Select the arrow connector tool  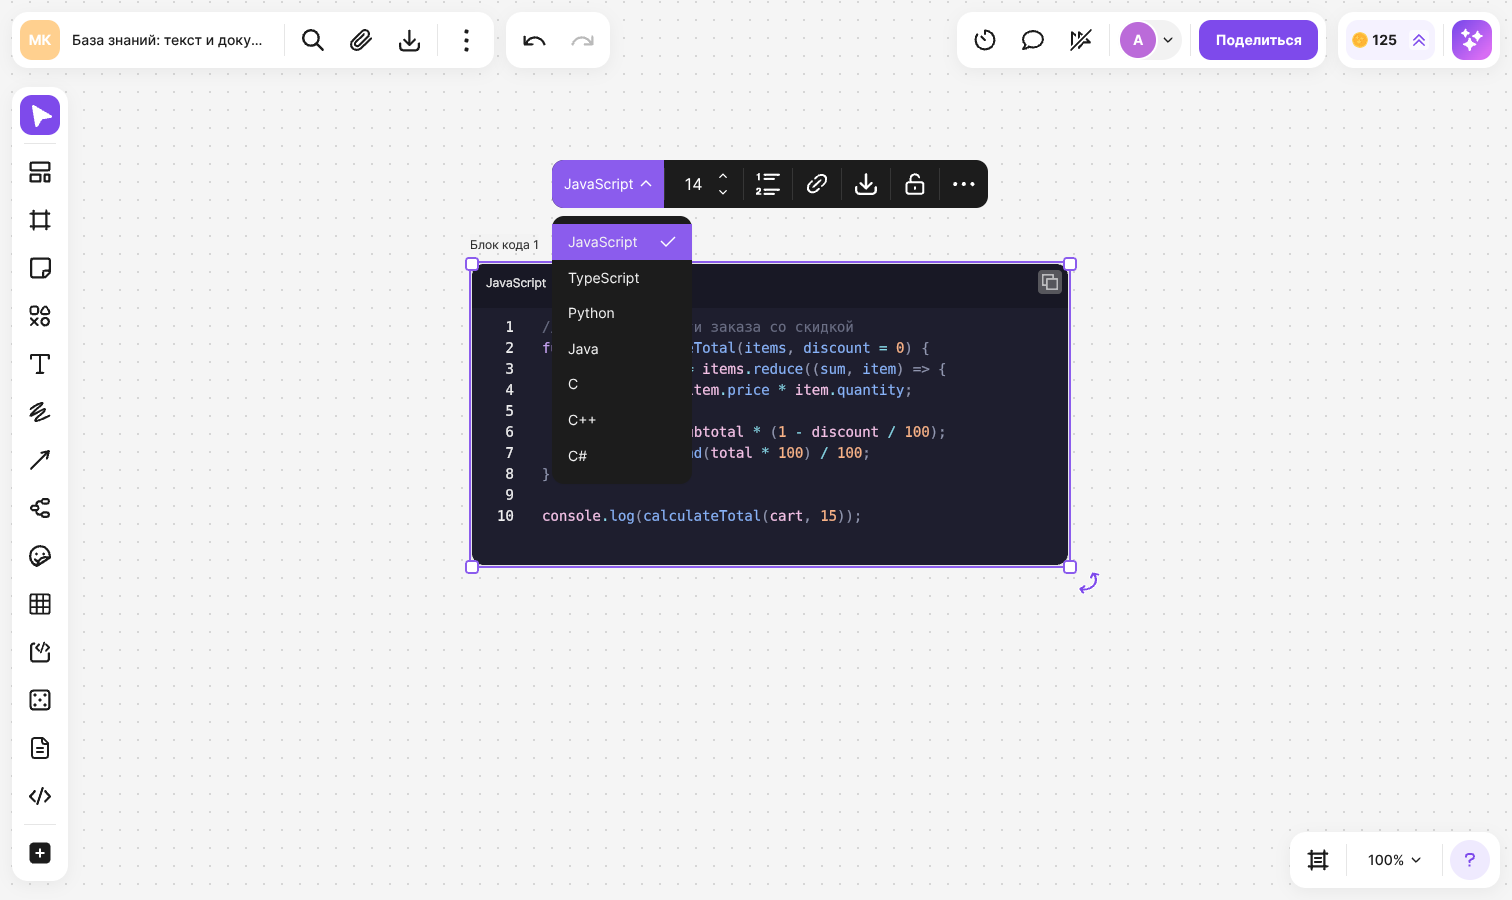pyautogui.click(x=40, y=460)
